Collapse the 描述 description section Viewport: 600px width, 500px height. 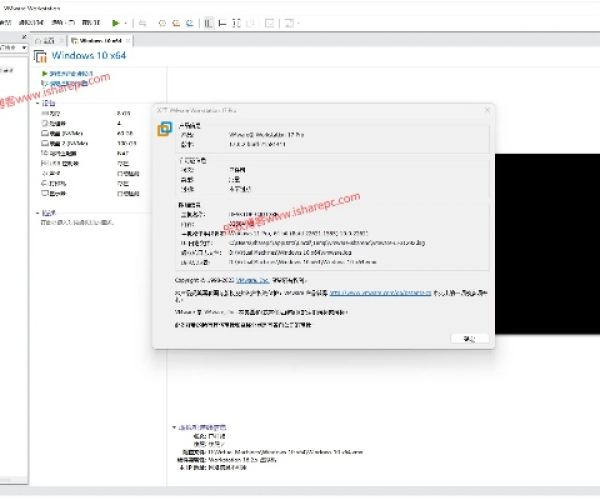coord(38,213)
